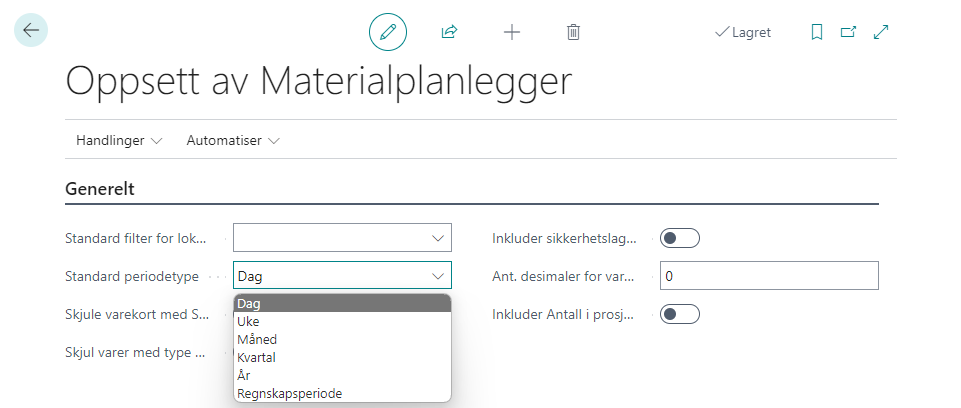Choose Måned in the dropdown list
The height and width of the screenshot is (408, 961).
point(257,340)
